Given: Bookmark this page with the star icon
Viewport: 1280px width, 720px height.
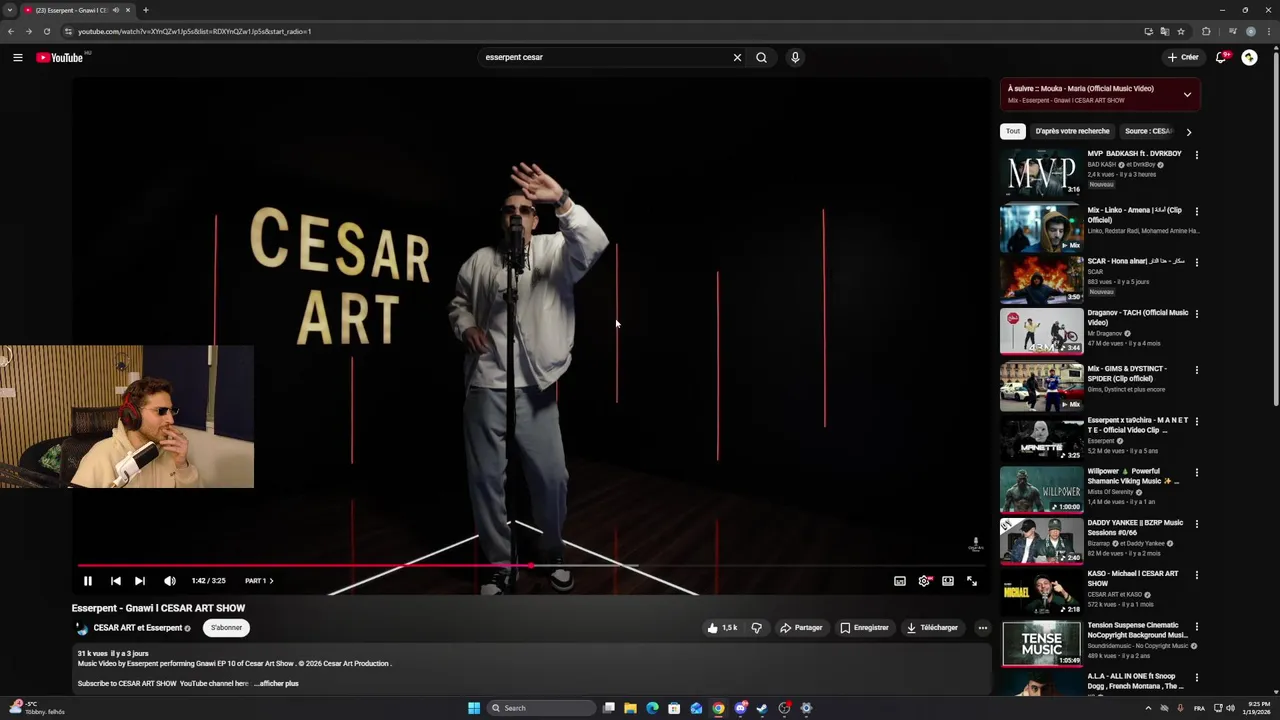Looking at the screenshot, I should (x=1181, y=31).
